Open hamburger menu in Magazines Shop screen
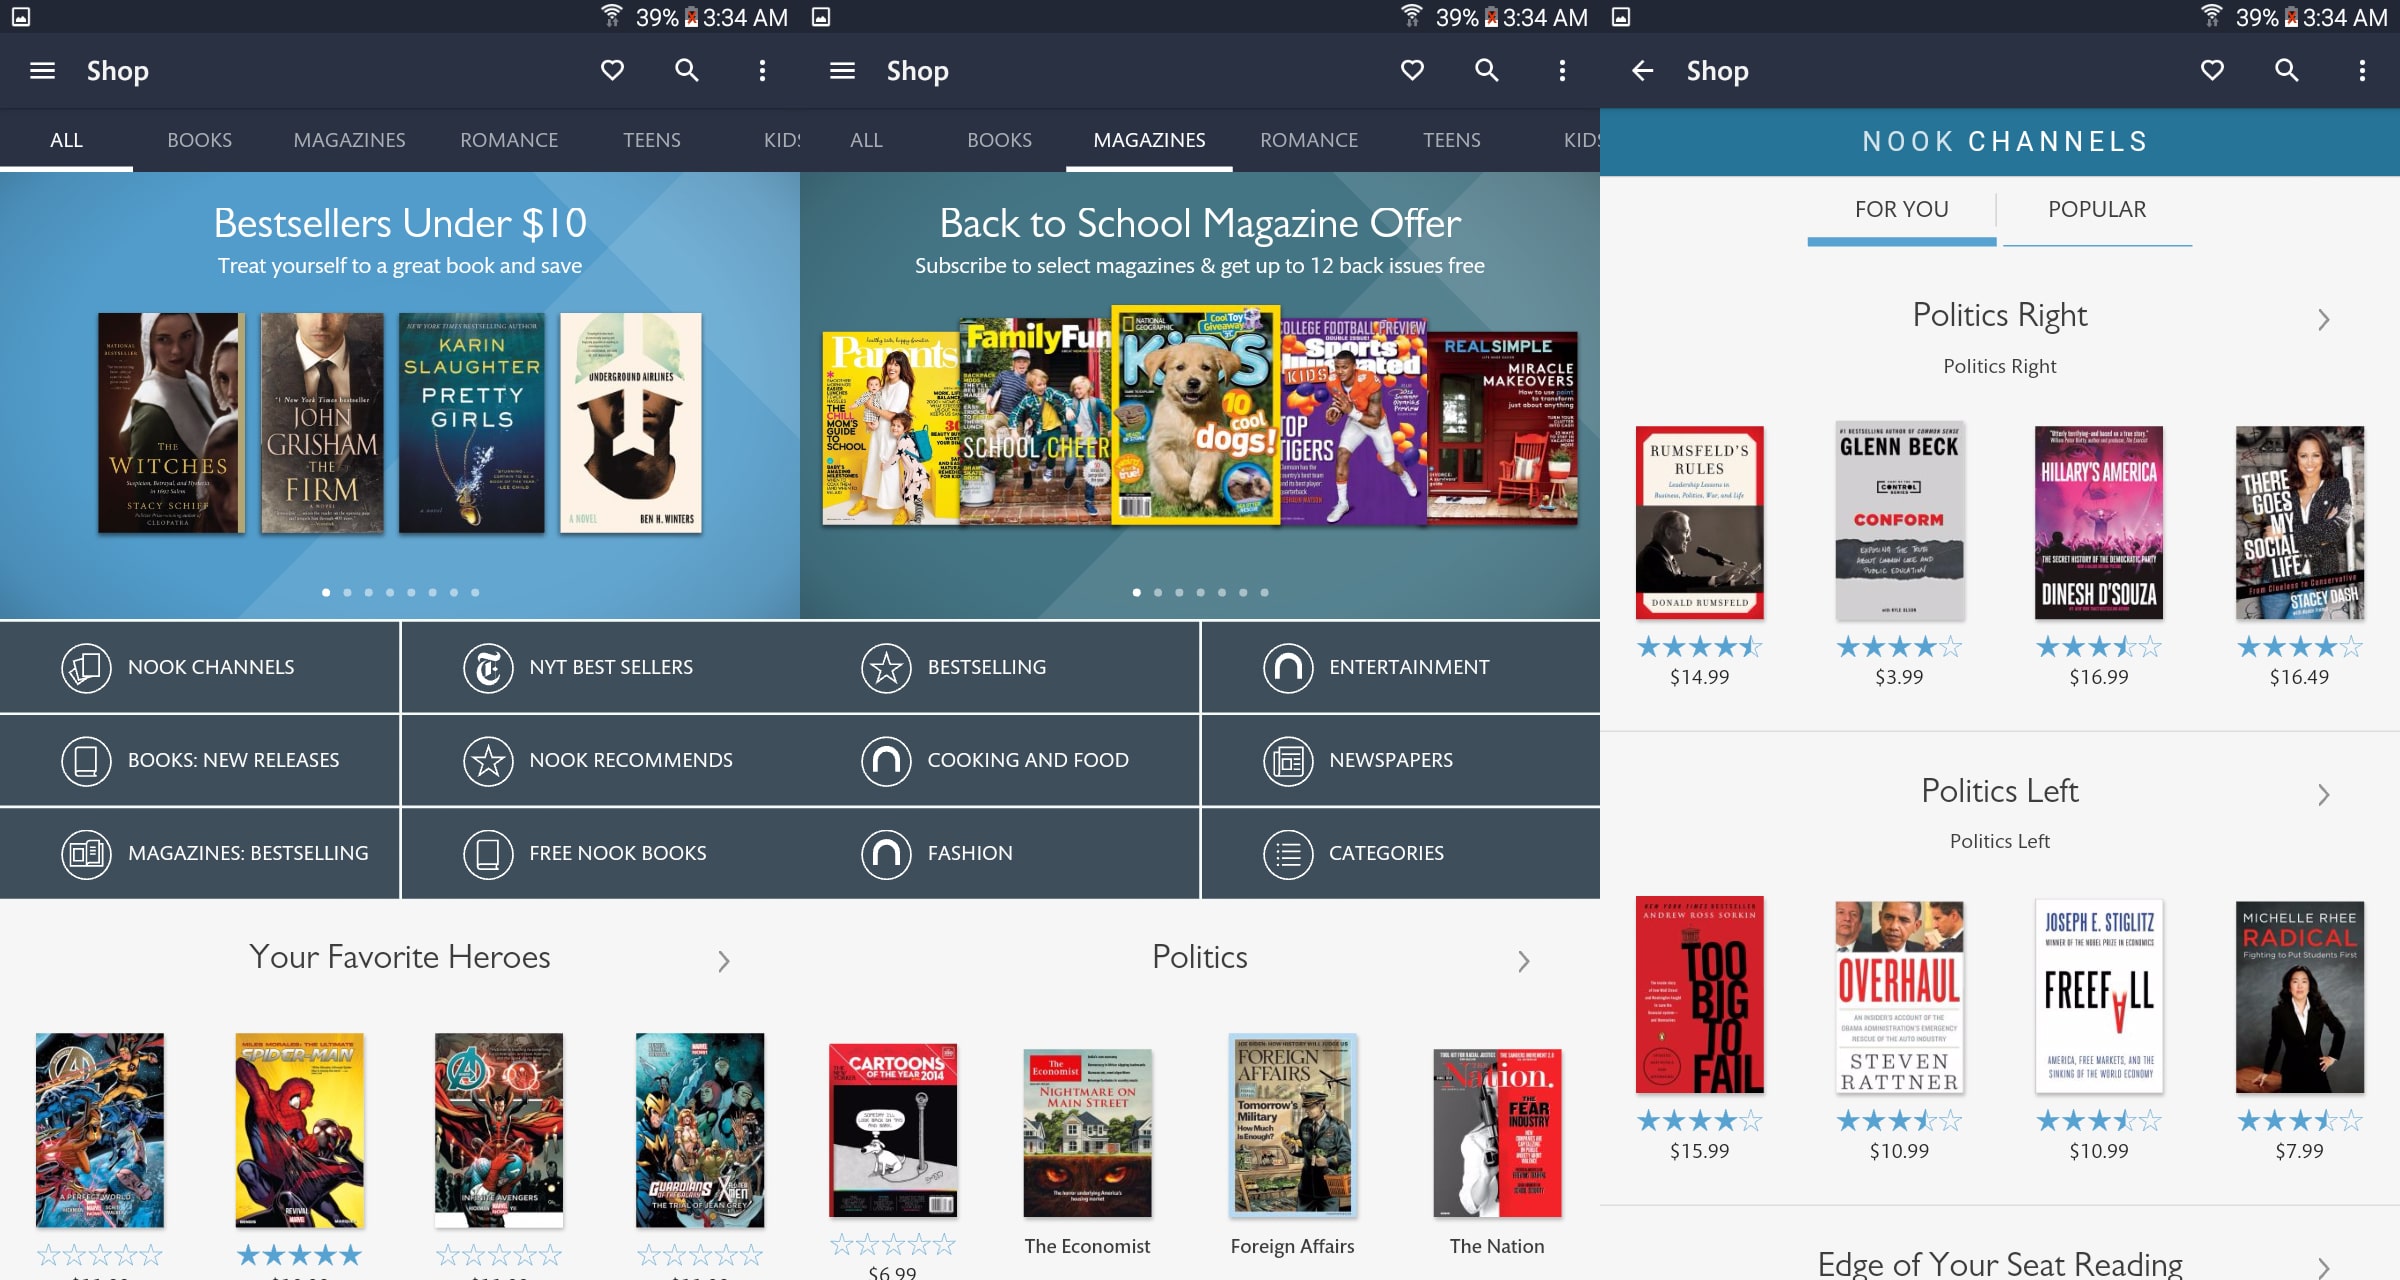 (x=842, y=70)
